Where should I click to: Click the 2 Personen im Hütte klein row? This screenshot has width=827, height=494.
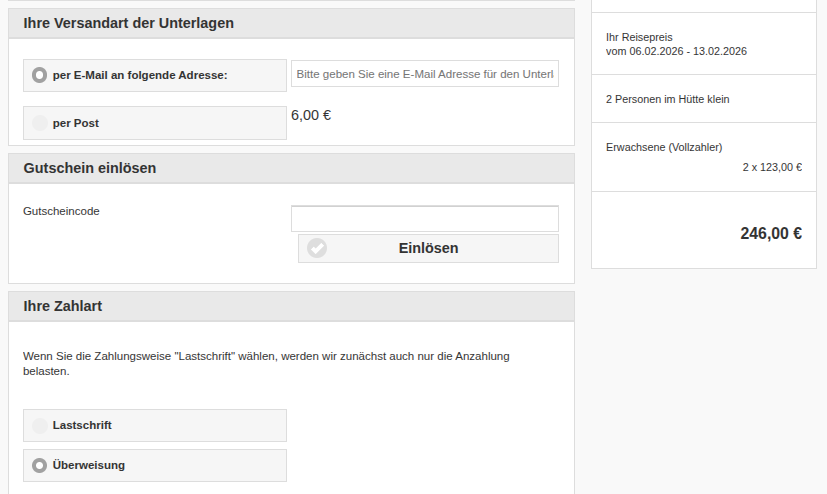coord(674,99)
